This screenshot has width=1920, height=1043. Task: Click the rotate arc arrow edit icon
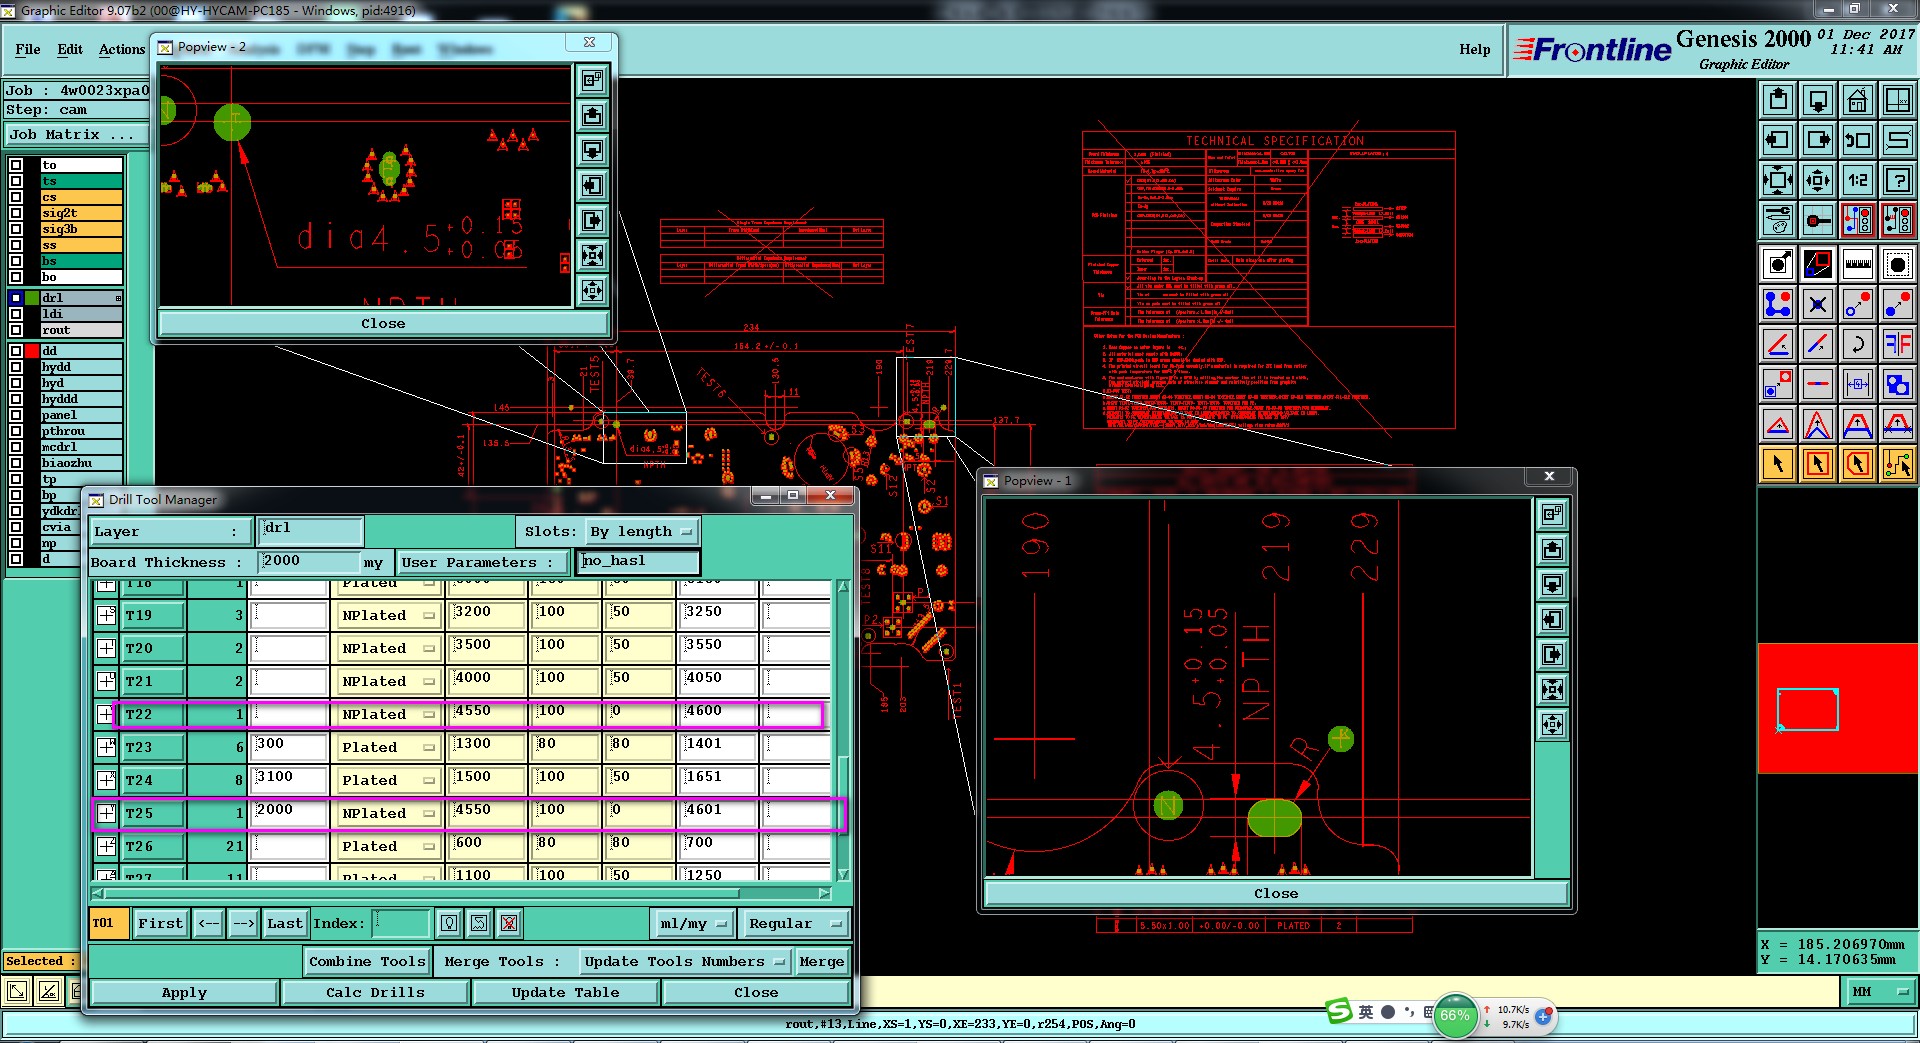pyautogui.click(x=1857, y=344)
